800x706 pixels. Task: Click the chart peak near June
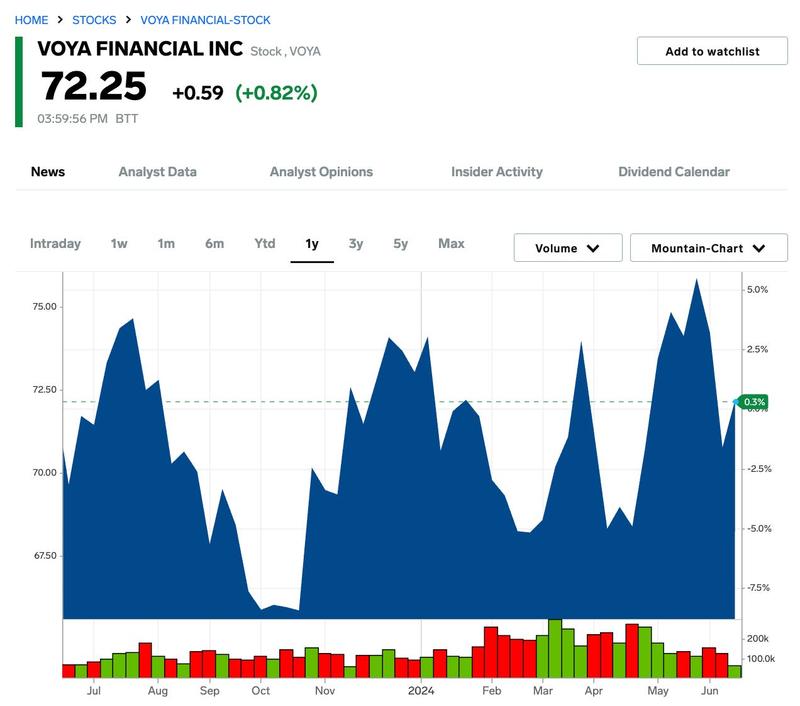coord(696,280)
